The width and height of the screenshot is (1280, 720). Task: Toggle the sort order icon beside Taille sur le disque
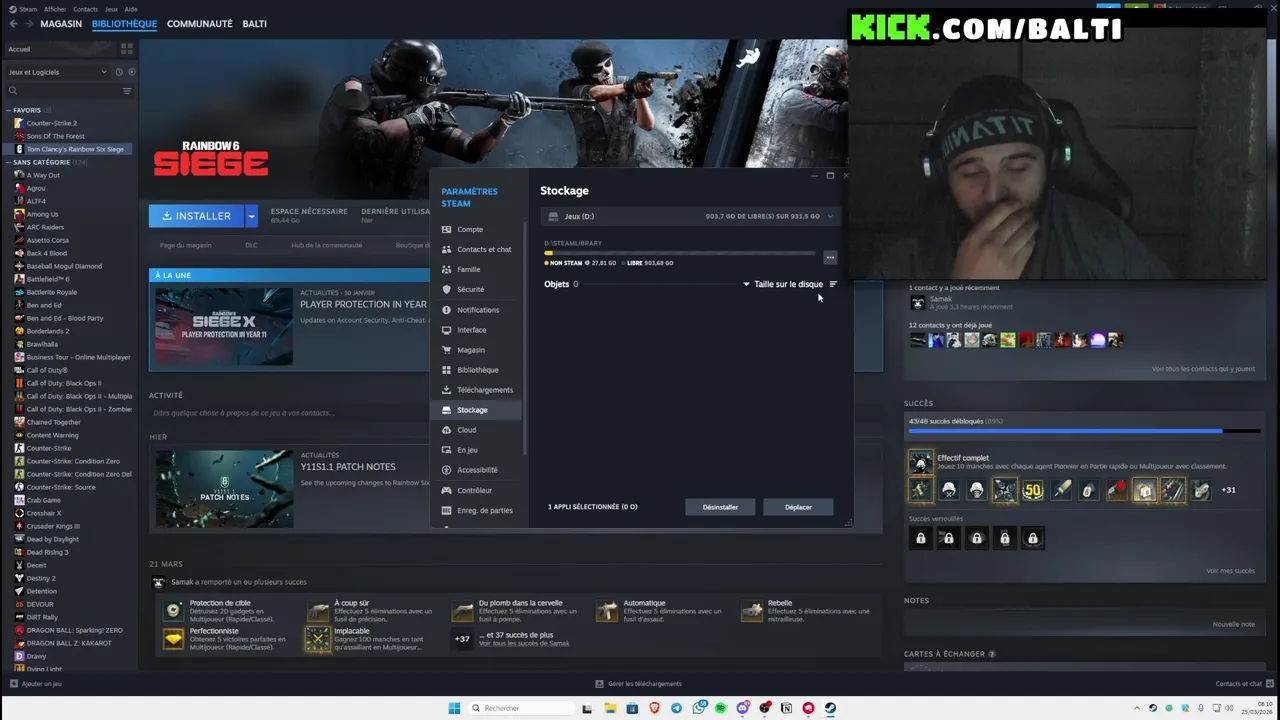point(833,284)
